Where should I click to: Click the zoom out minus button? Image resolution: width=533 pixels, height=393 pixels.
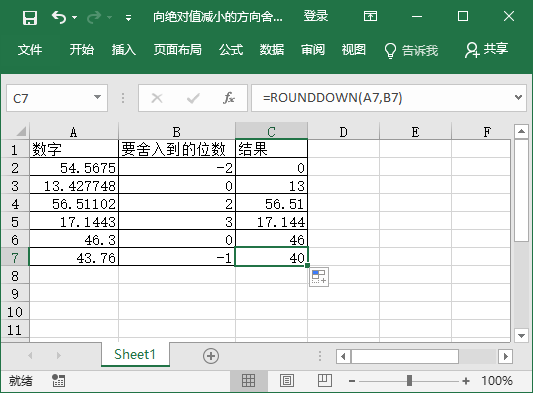click(352, 381)
